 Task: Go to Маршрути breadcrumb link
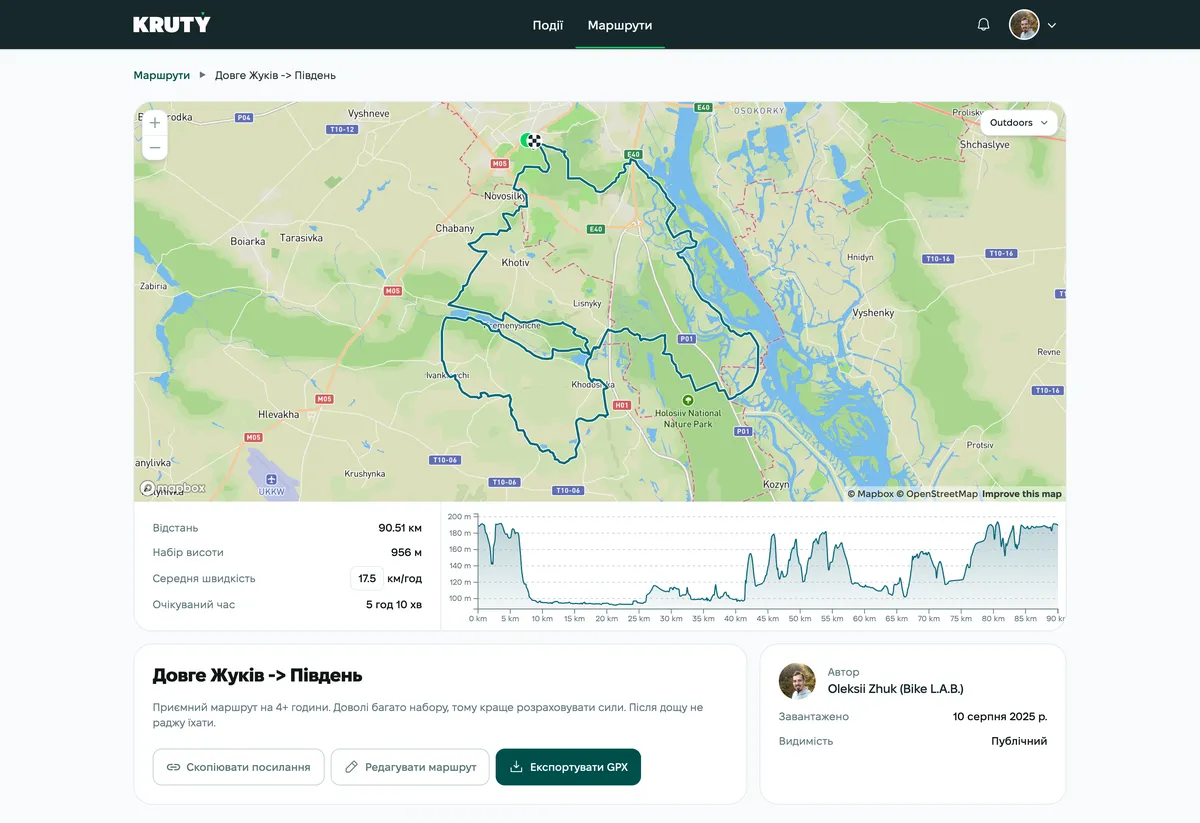161,75
